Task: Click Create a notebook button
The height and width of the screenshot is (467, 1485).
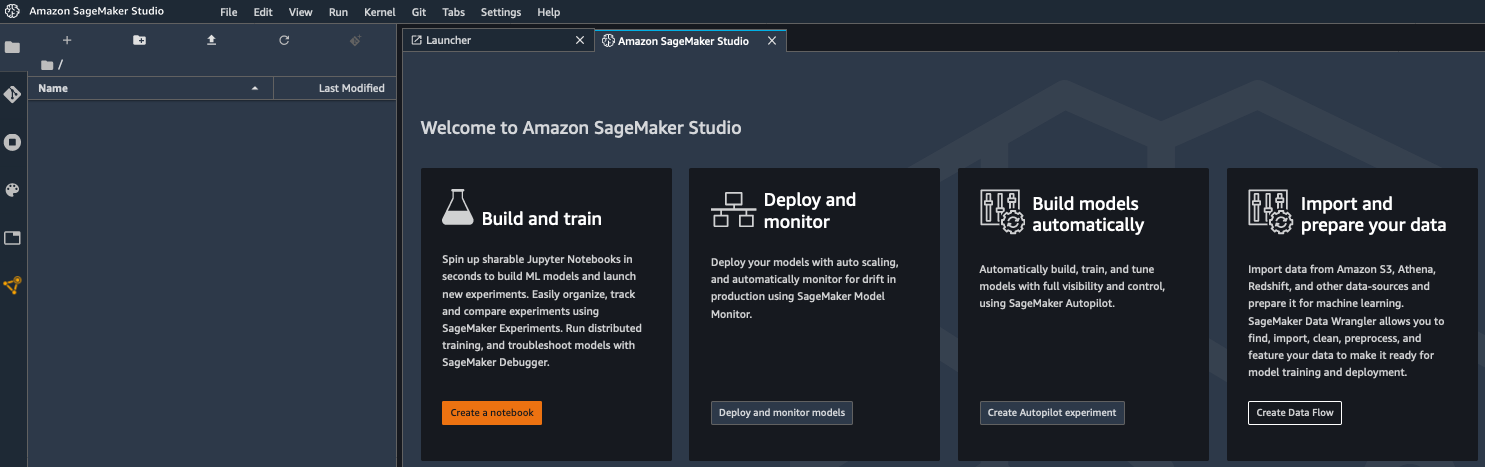Action: click(492, 413)
